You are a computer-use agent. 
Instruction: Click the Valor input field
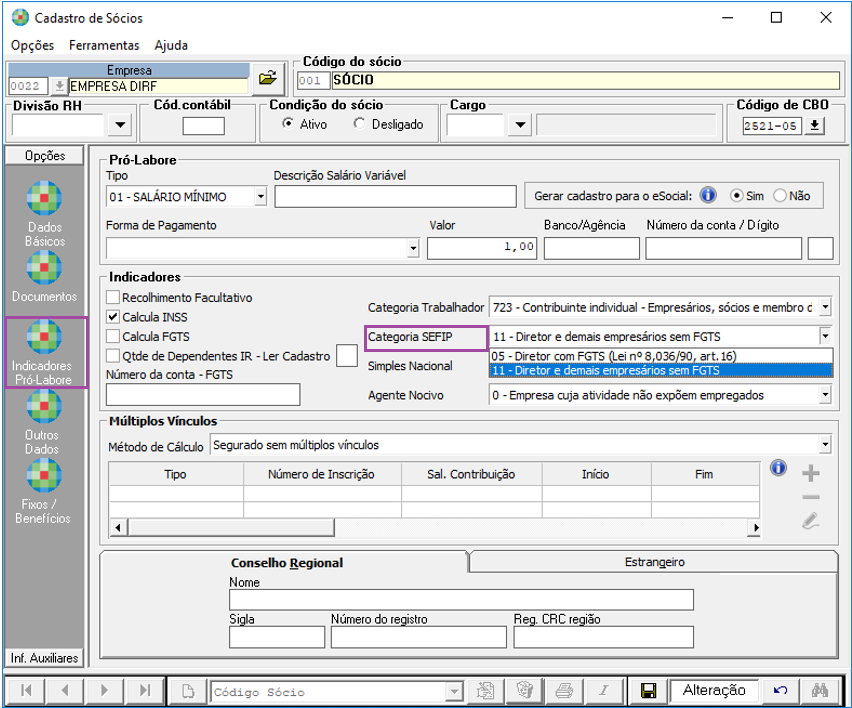pyautogui.click(x=481, y=248)
